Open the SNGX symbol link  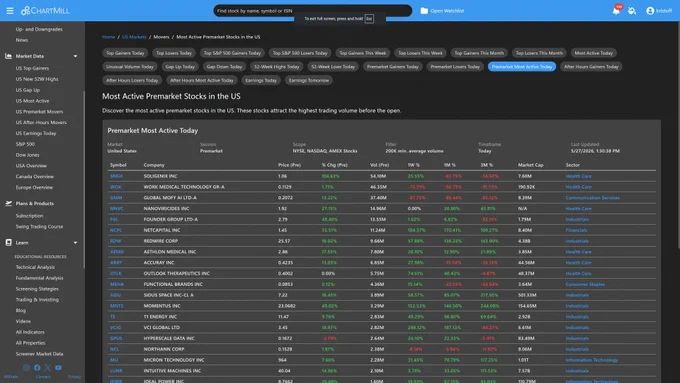click(x=116, y=176)
